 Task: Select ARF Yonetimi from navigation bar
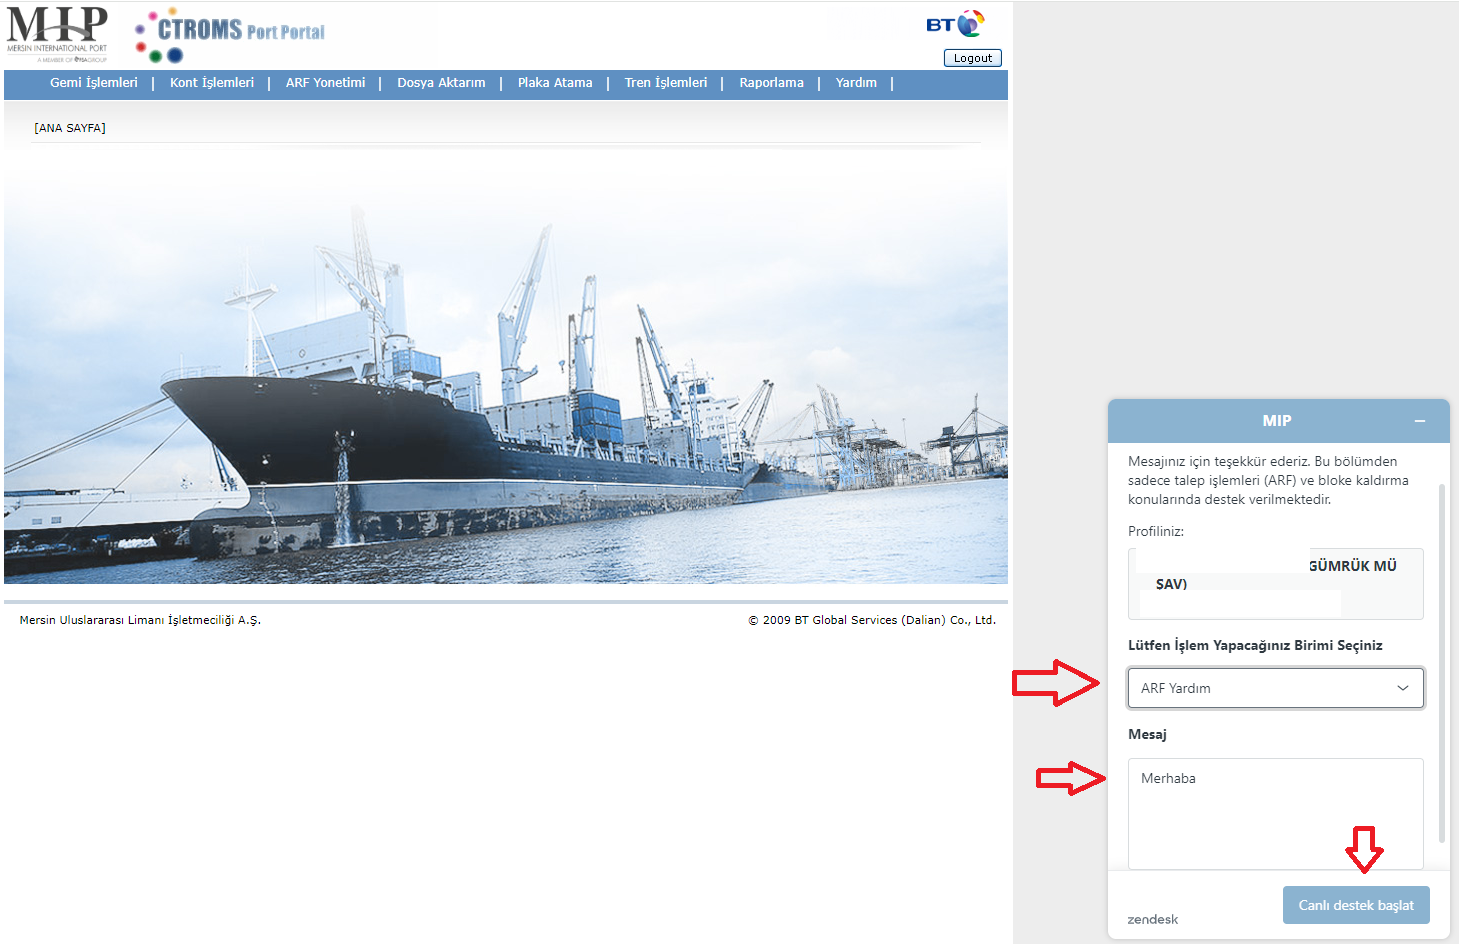(325, 83)
